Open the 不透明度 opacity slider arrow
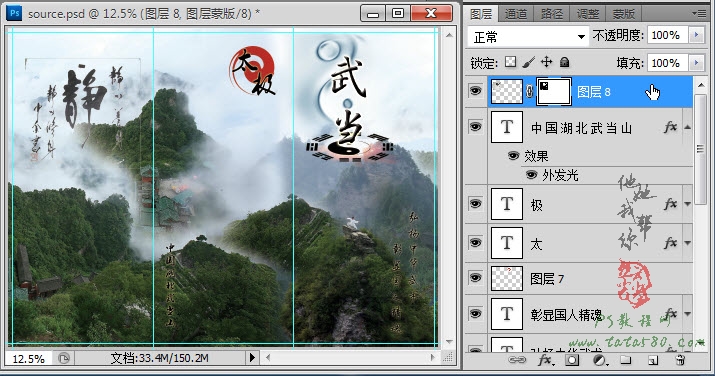Image resolution: width=715 pixels, height=376 pixels. 696,35
